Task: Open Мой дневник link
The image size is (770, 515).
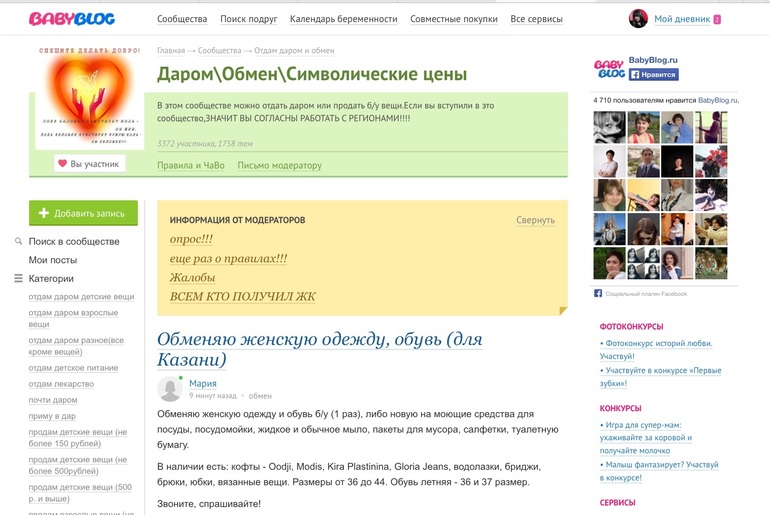Action: [x=682, y=19]
